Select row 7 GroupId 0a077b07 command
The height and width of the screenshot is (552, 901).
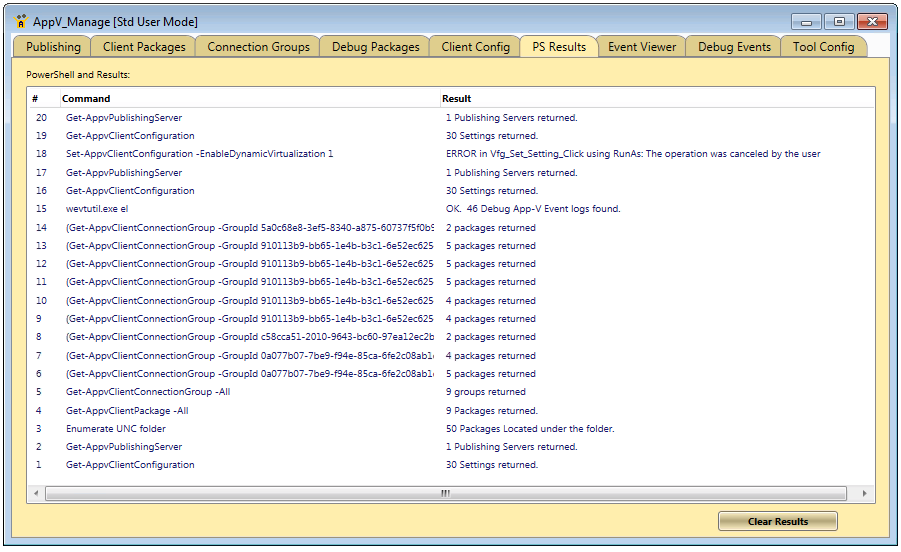click(250, 356)
